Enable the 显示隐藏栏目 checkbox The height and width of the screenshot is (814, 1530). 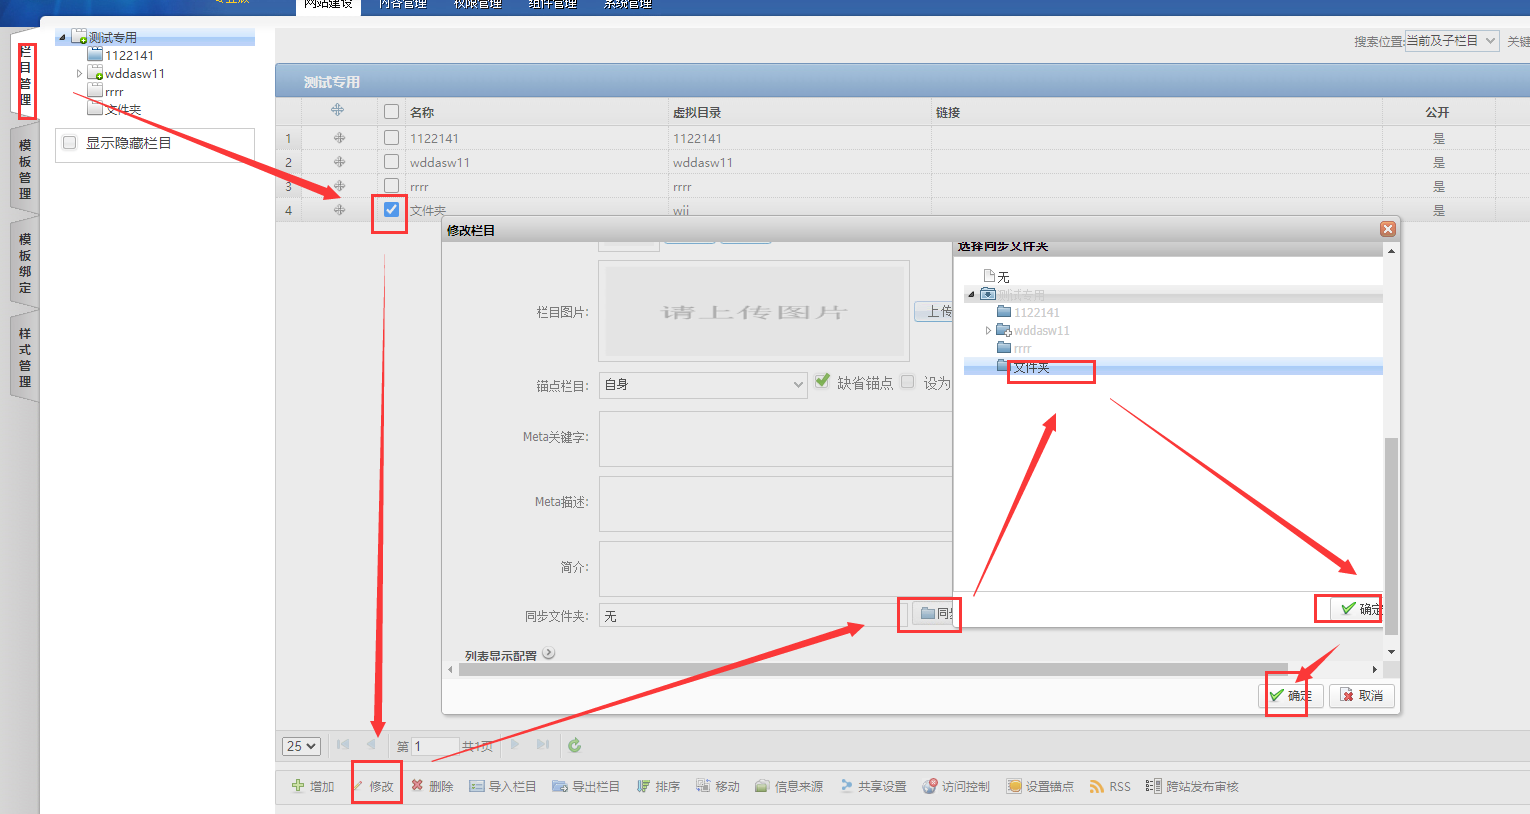click(70, 143)
